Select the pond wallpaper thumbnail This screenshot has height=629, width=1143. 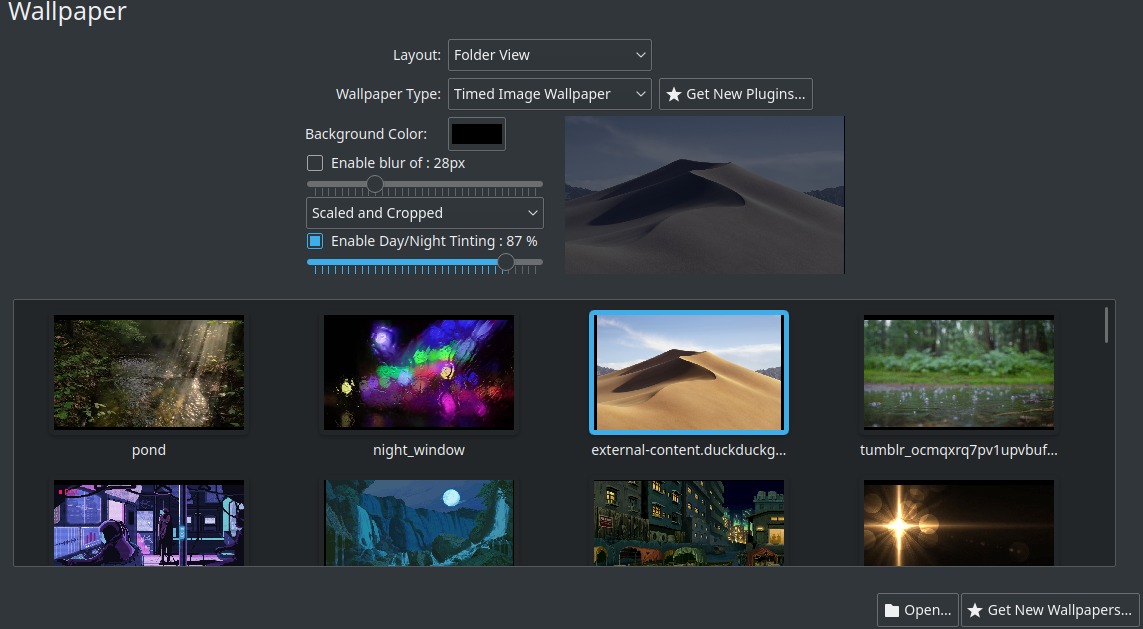pyautogui.click(x=149, y=372)
